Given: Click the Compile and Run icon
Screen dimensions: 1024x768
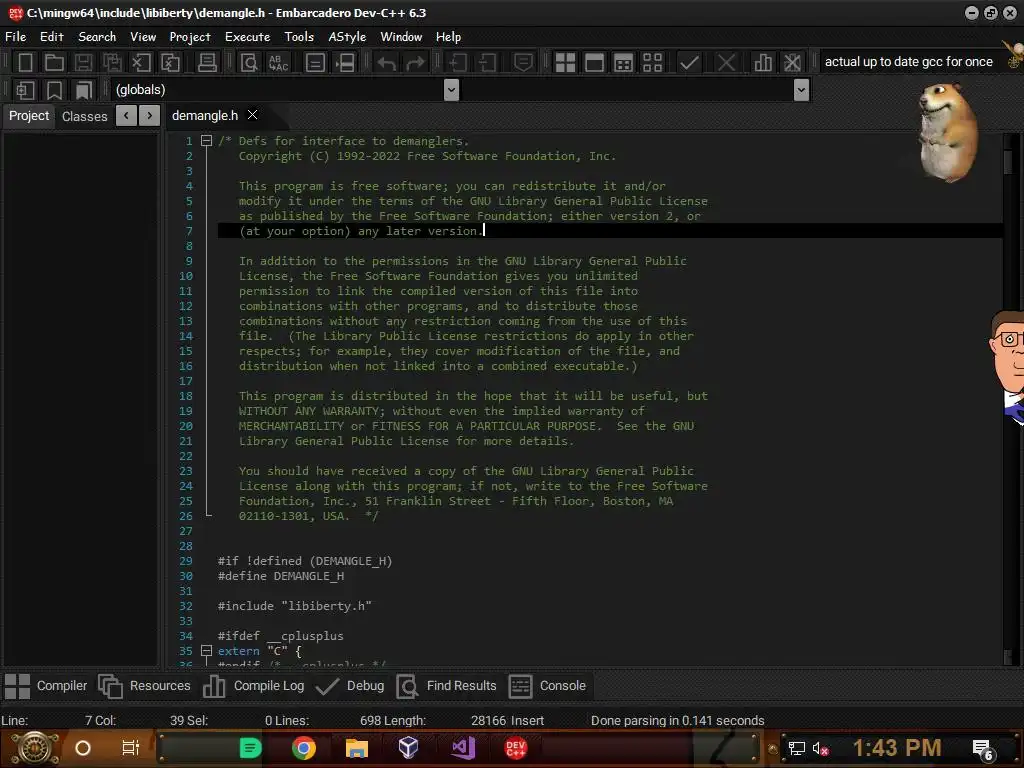Looking at the screenshot, I should point(624,63).
